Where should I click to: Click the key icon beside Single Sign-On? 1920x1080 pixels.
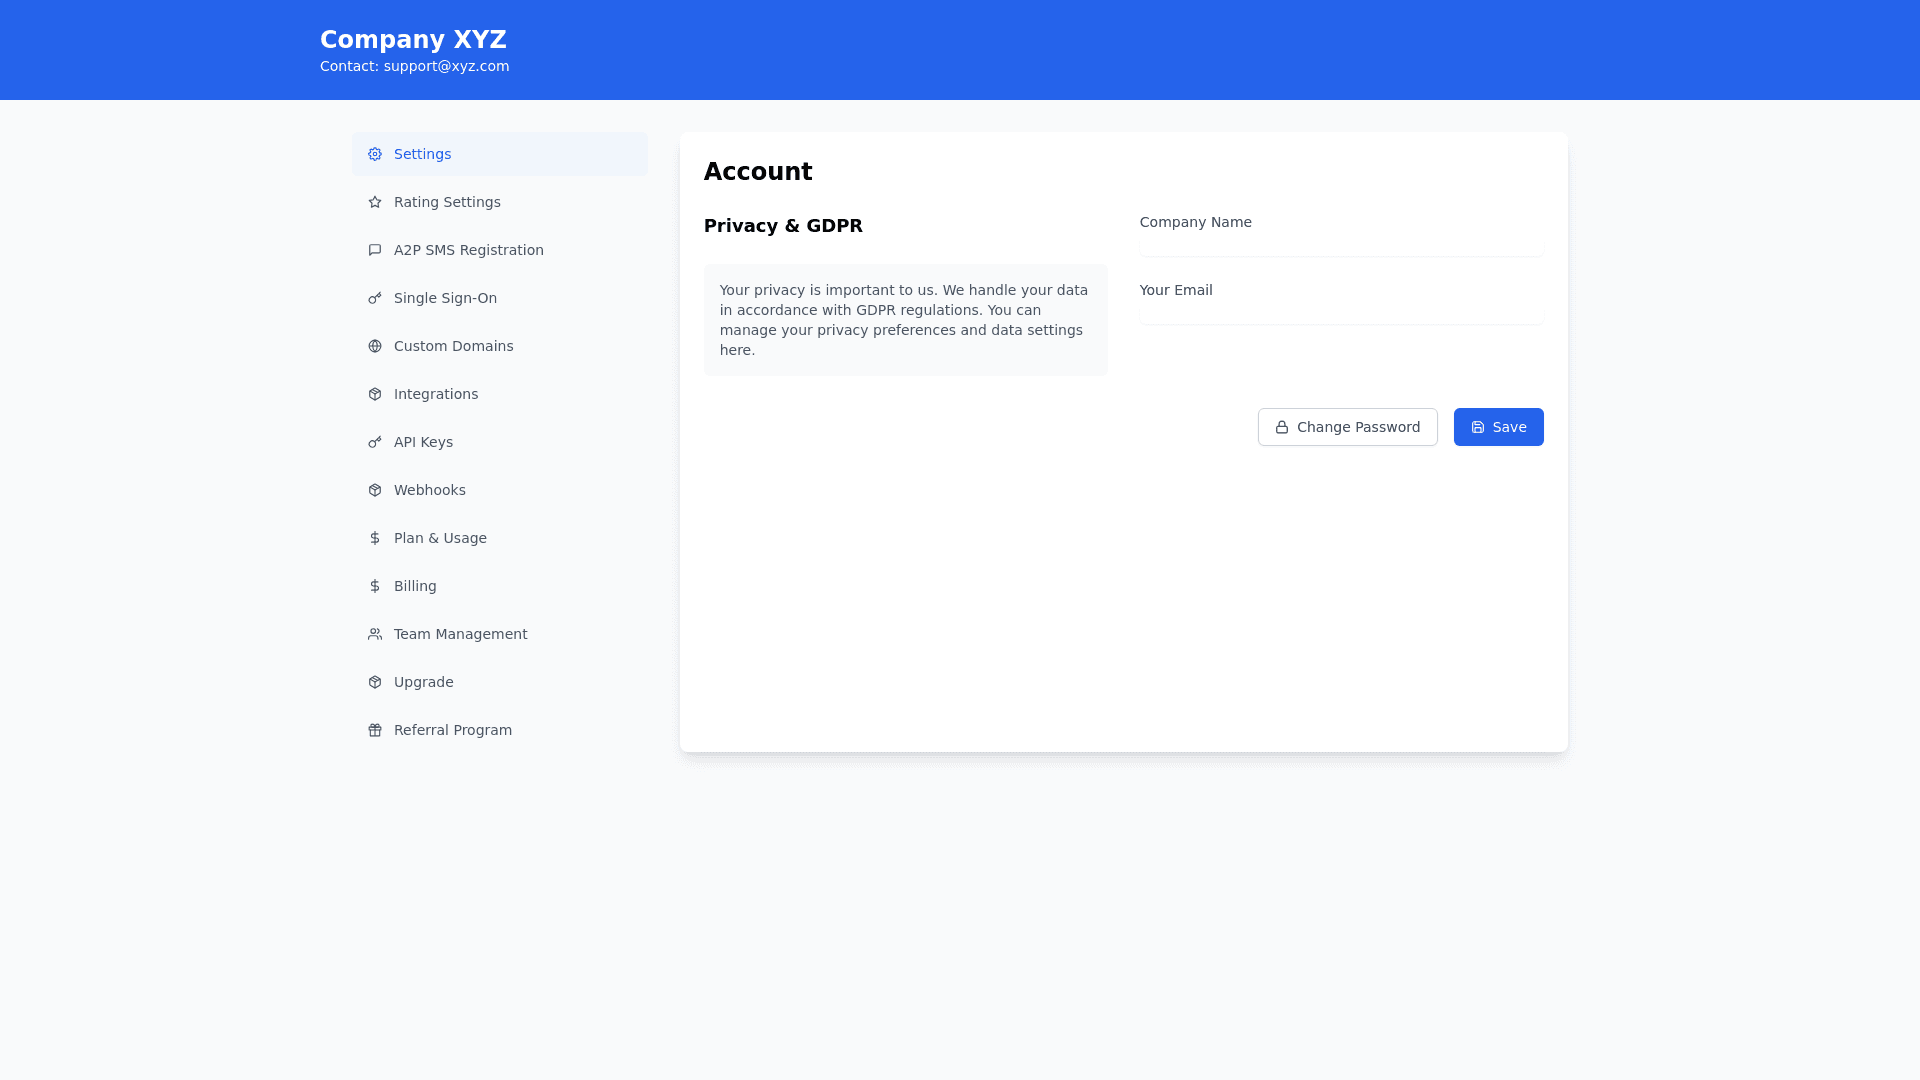click(375, 298)
